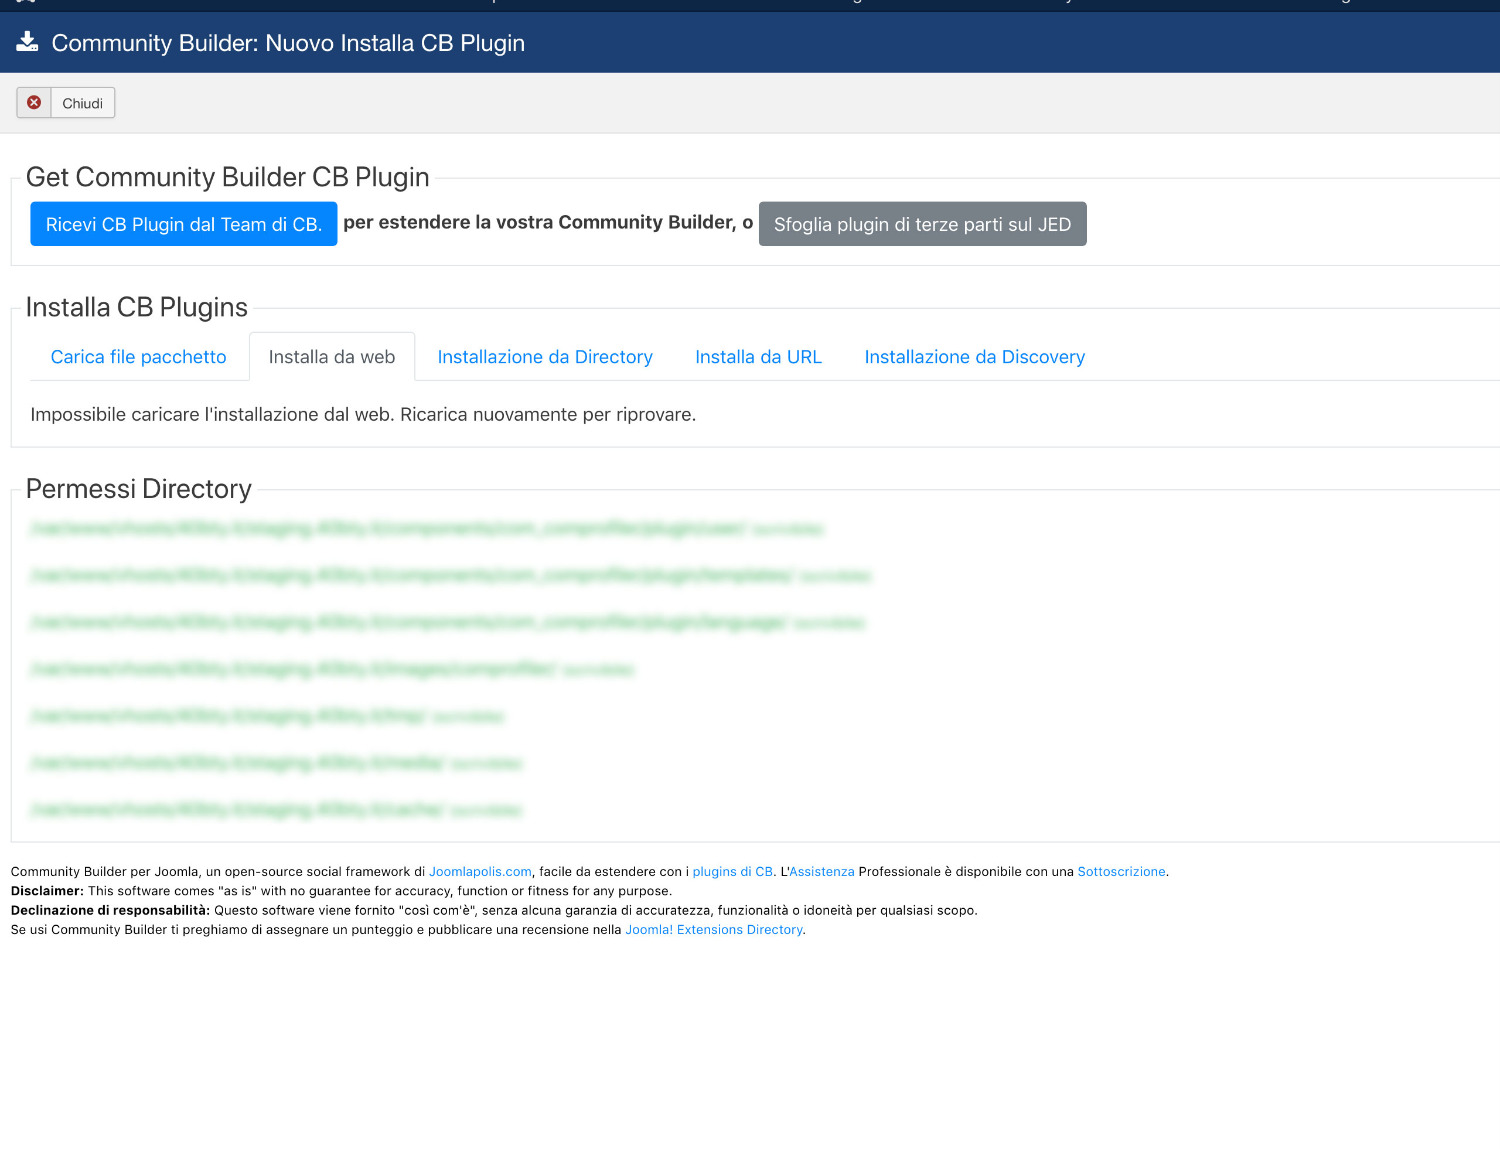Click the Disclaimer text line

(x=341, y=891)
